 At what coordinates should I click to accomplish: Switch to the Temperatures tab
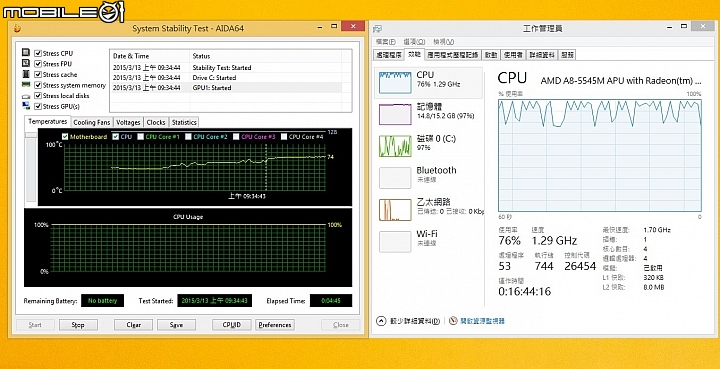48,122
